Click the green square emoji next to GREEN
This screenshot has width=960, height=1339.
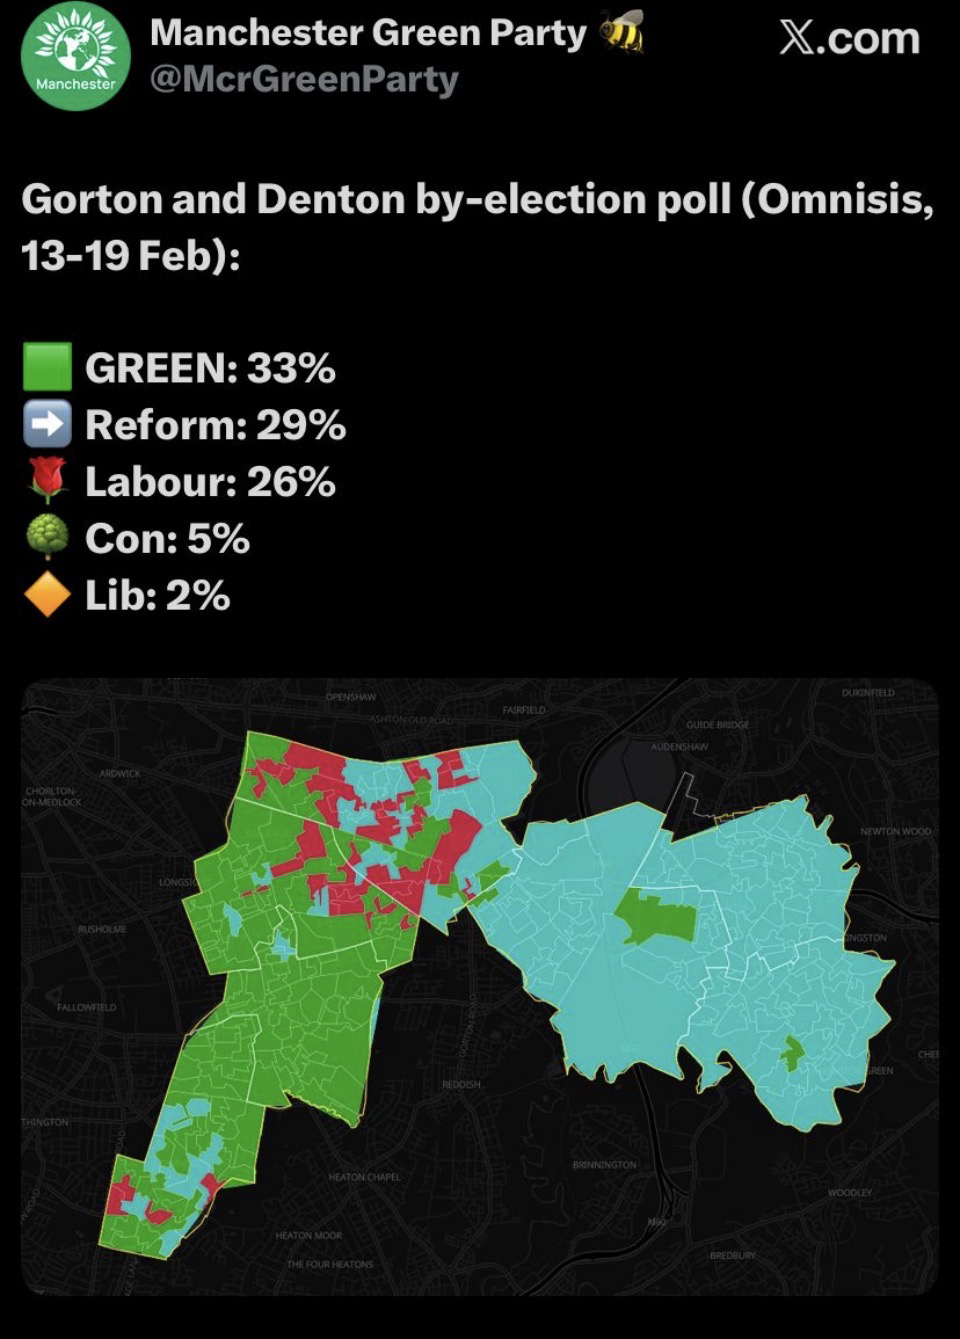point(47,367)
